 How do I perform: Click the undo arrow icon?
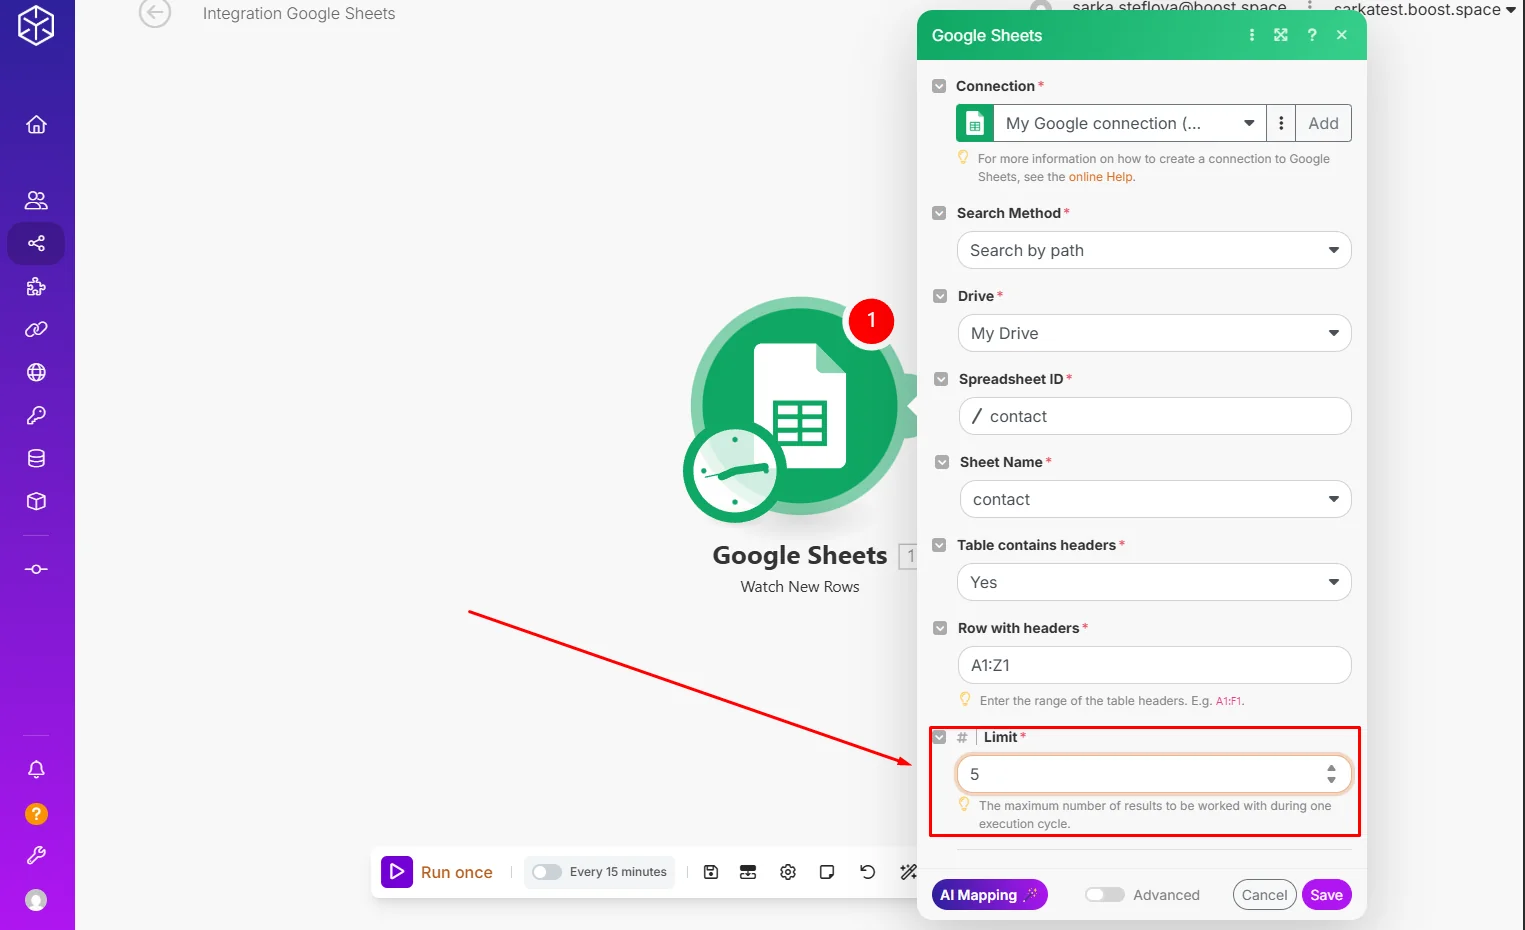coord(867,872)
